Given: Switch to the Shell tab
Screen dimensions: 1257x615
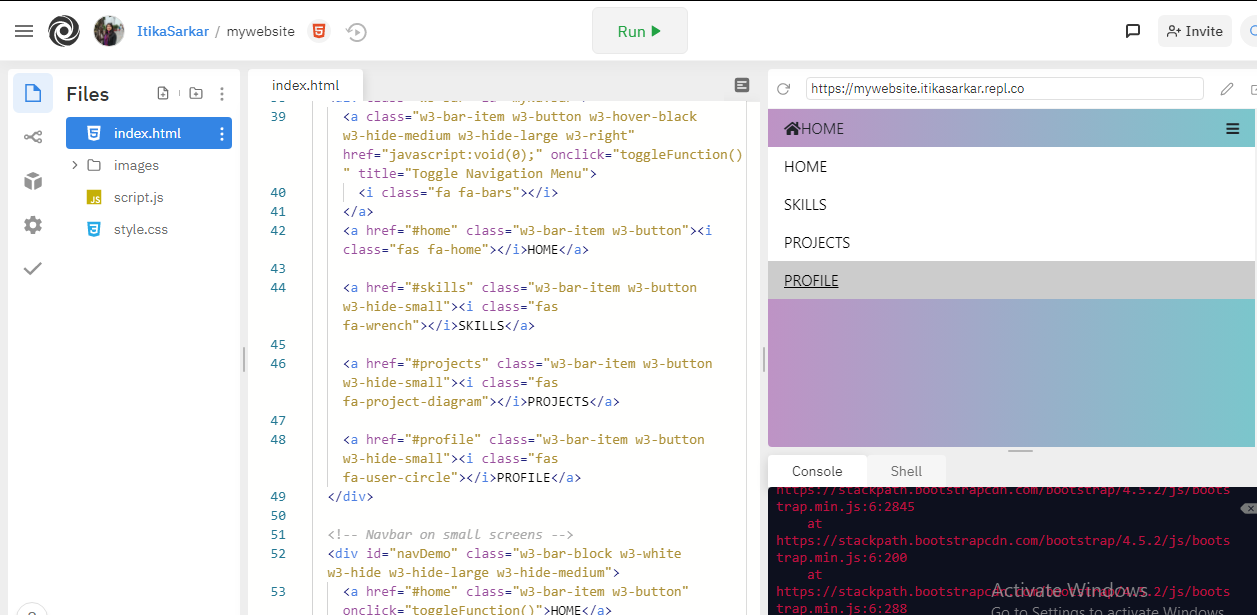Looking at the screenshot, I should click(906, 471).
